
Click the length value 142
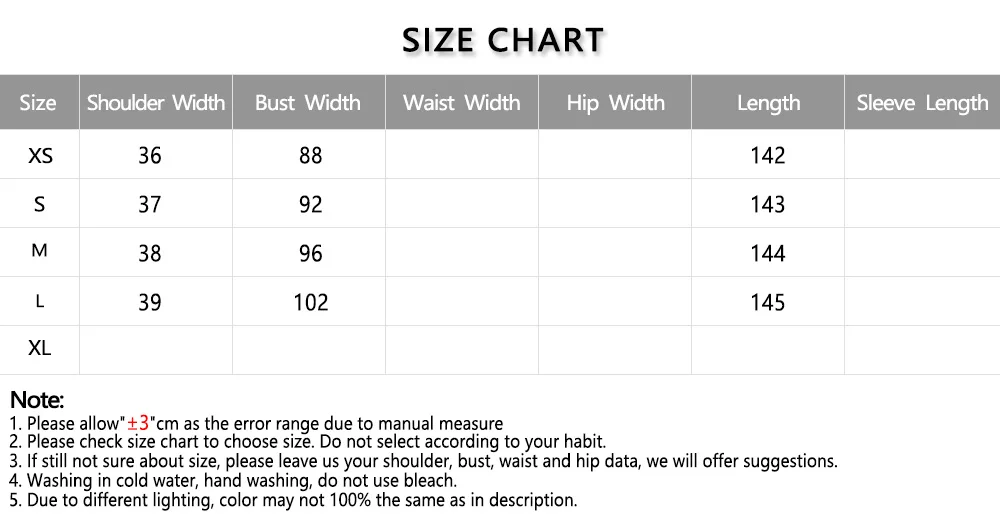pos(767,155)
